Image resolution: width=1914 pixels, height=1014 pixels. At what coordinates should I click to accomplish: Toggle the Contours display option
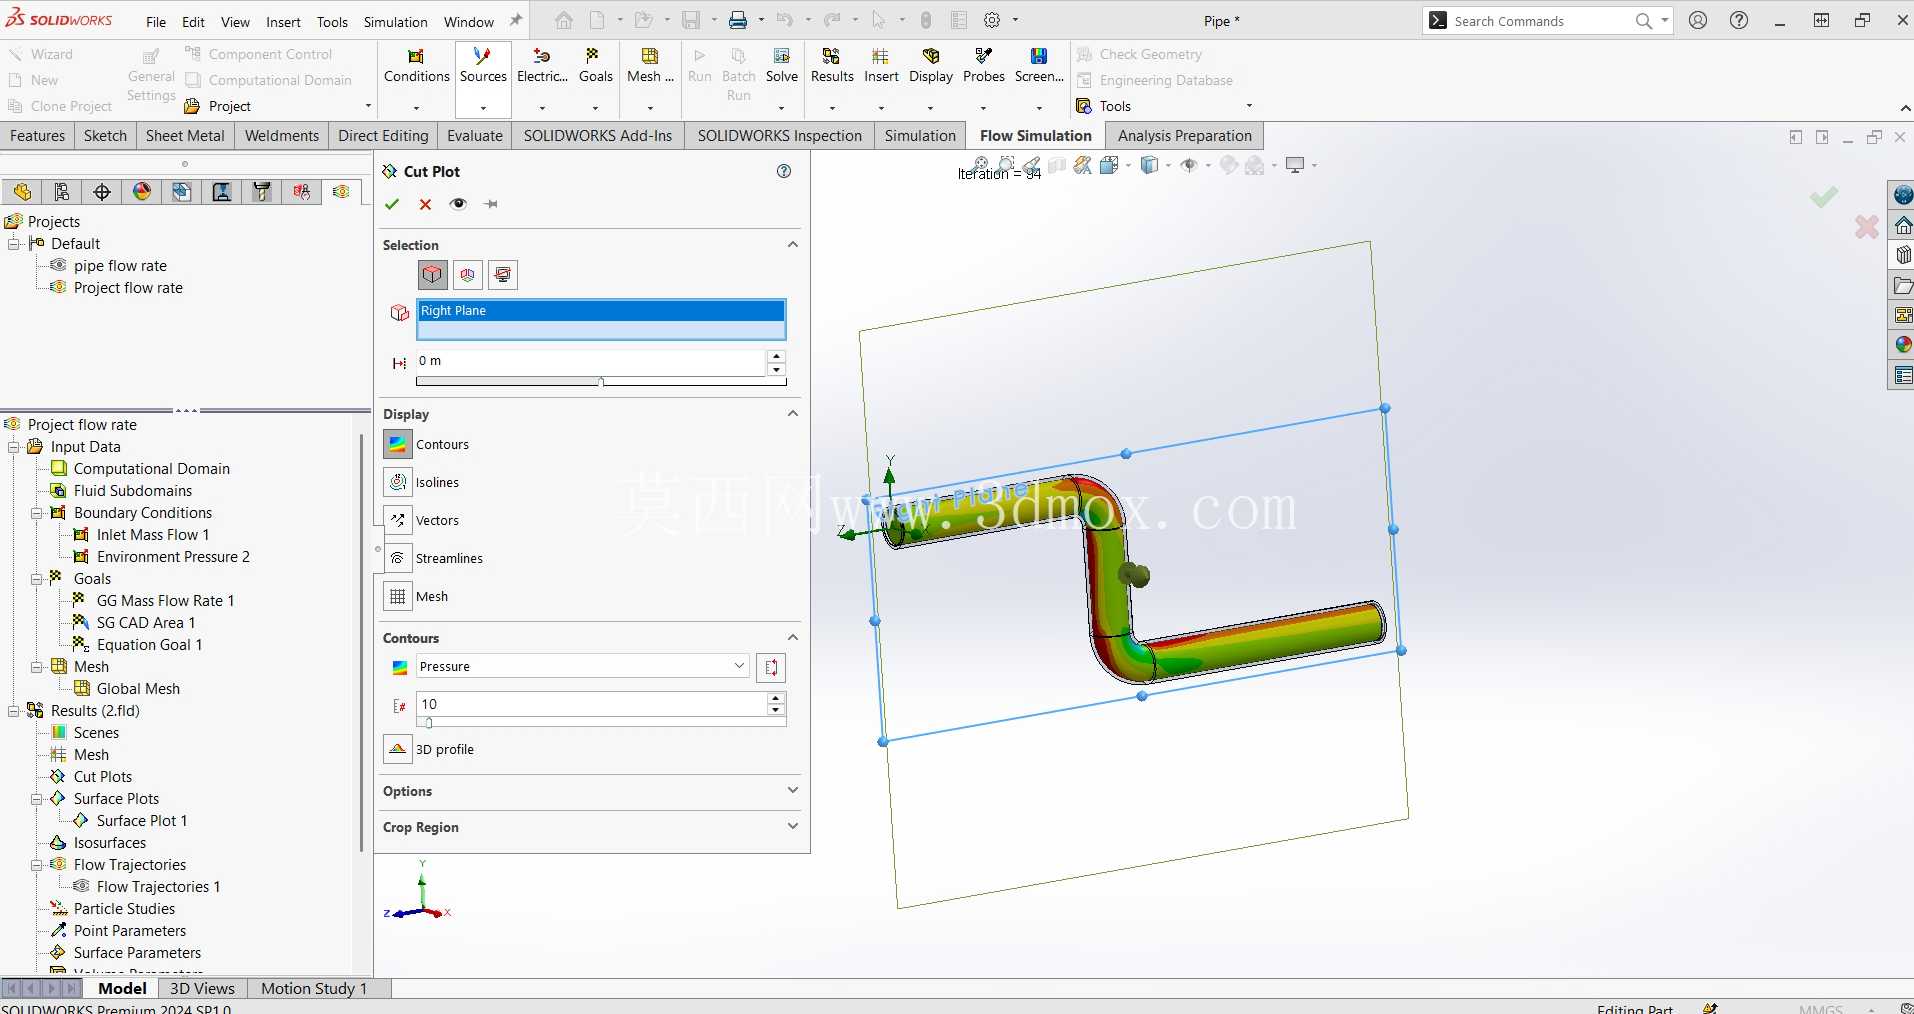[397, 444]
